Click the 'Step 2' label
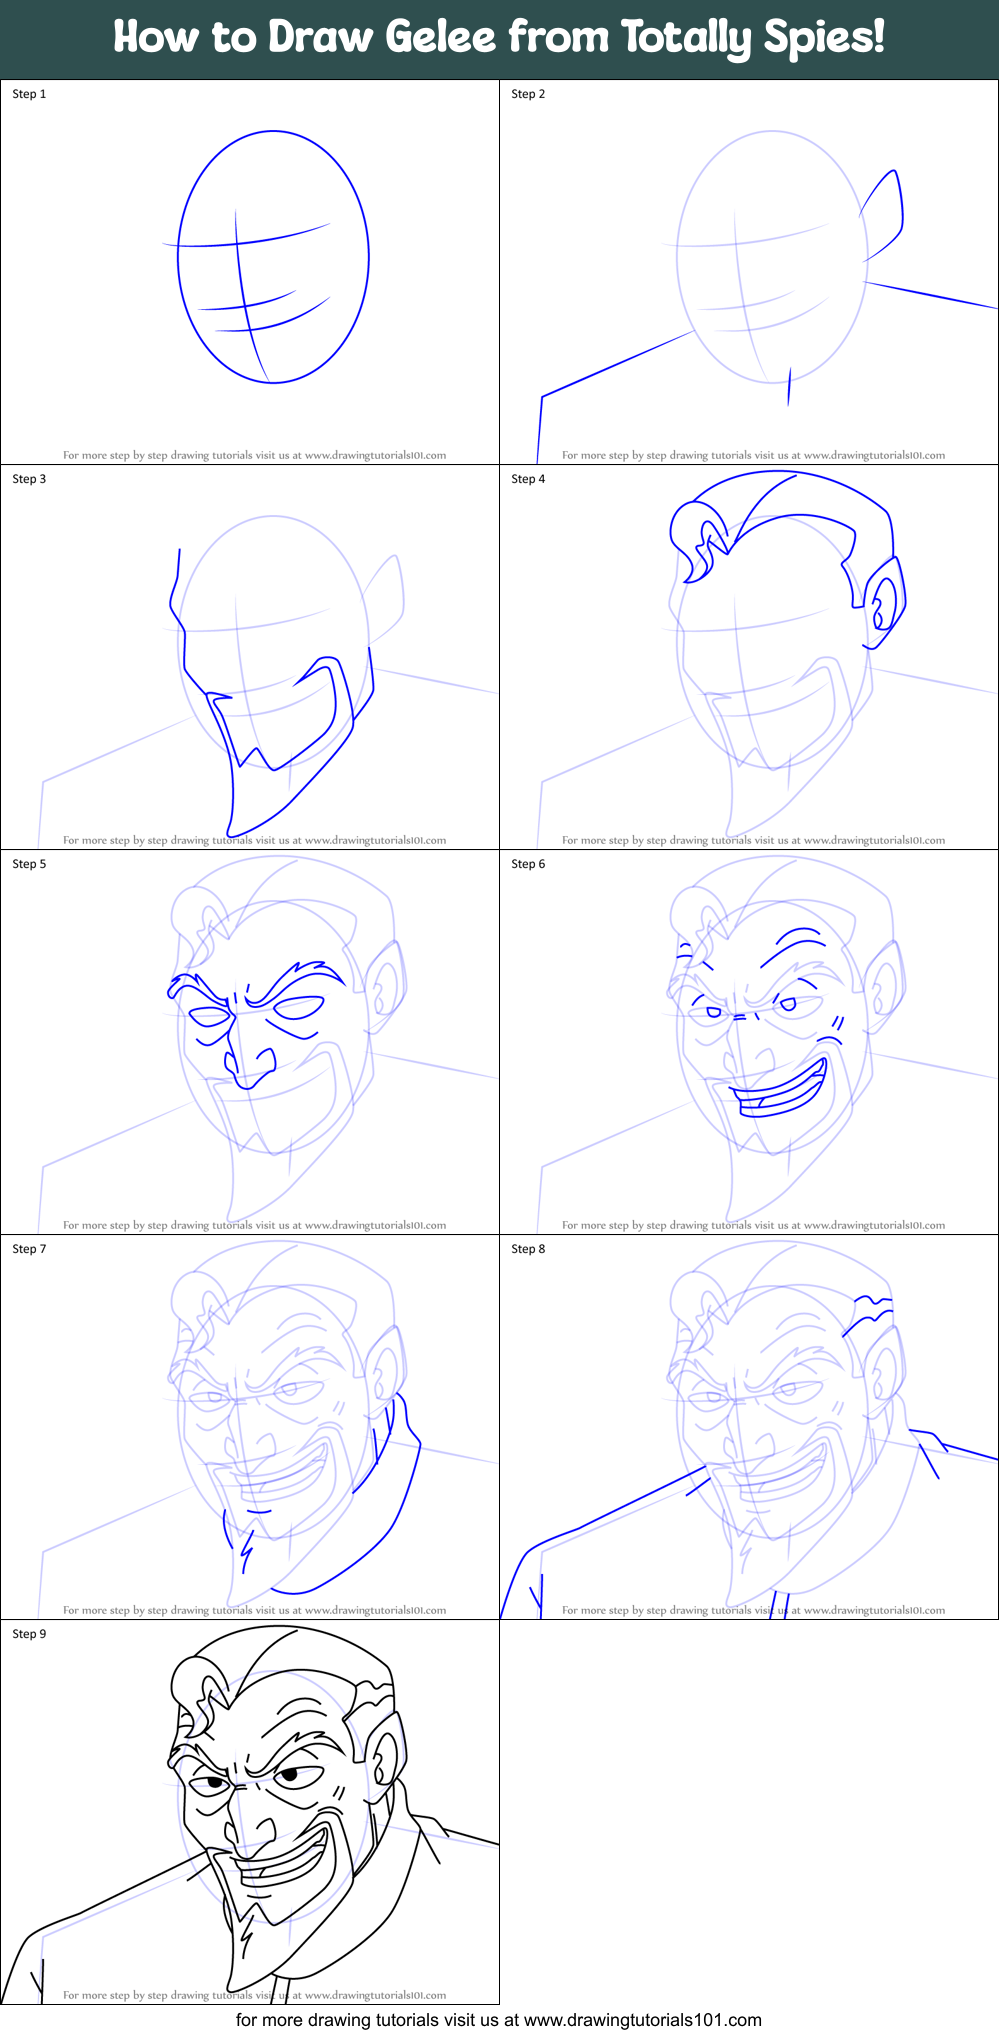Image resolution: width=999 pixels, height=2035 pixels. (x=528, y=94)
